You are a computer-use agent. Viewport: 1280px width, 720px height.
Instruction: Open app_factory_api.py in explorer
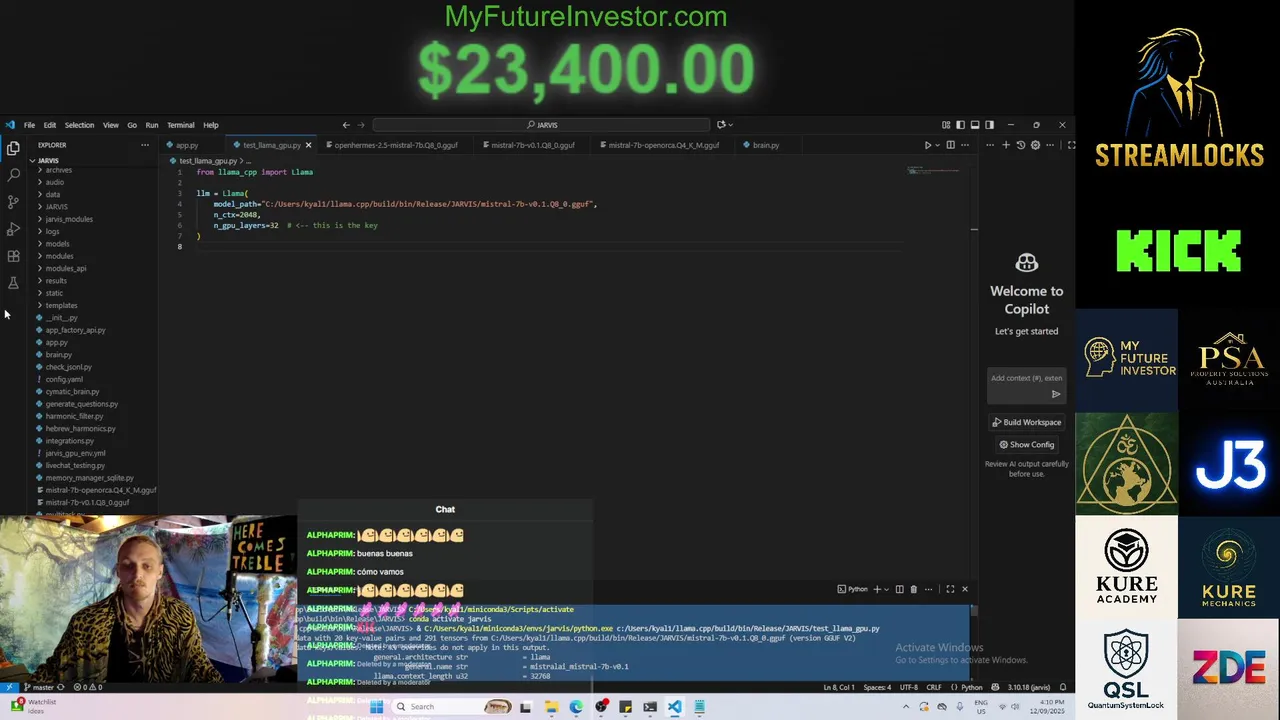coord(75,330)
